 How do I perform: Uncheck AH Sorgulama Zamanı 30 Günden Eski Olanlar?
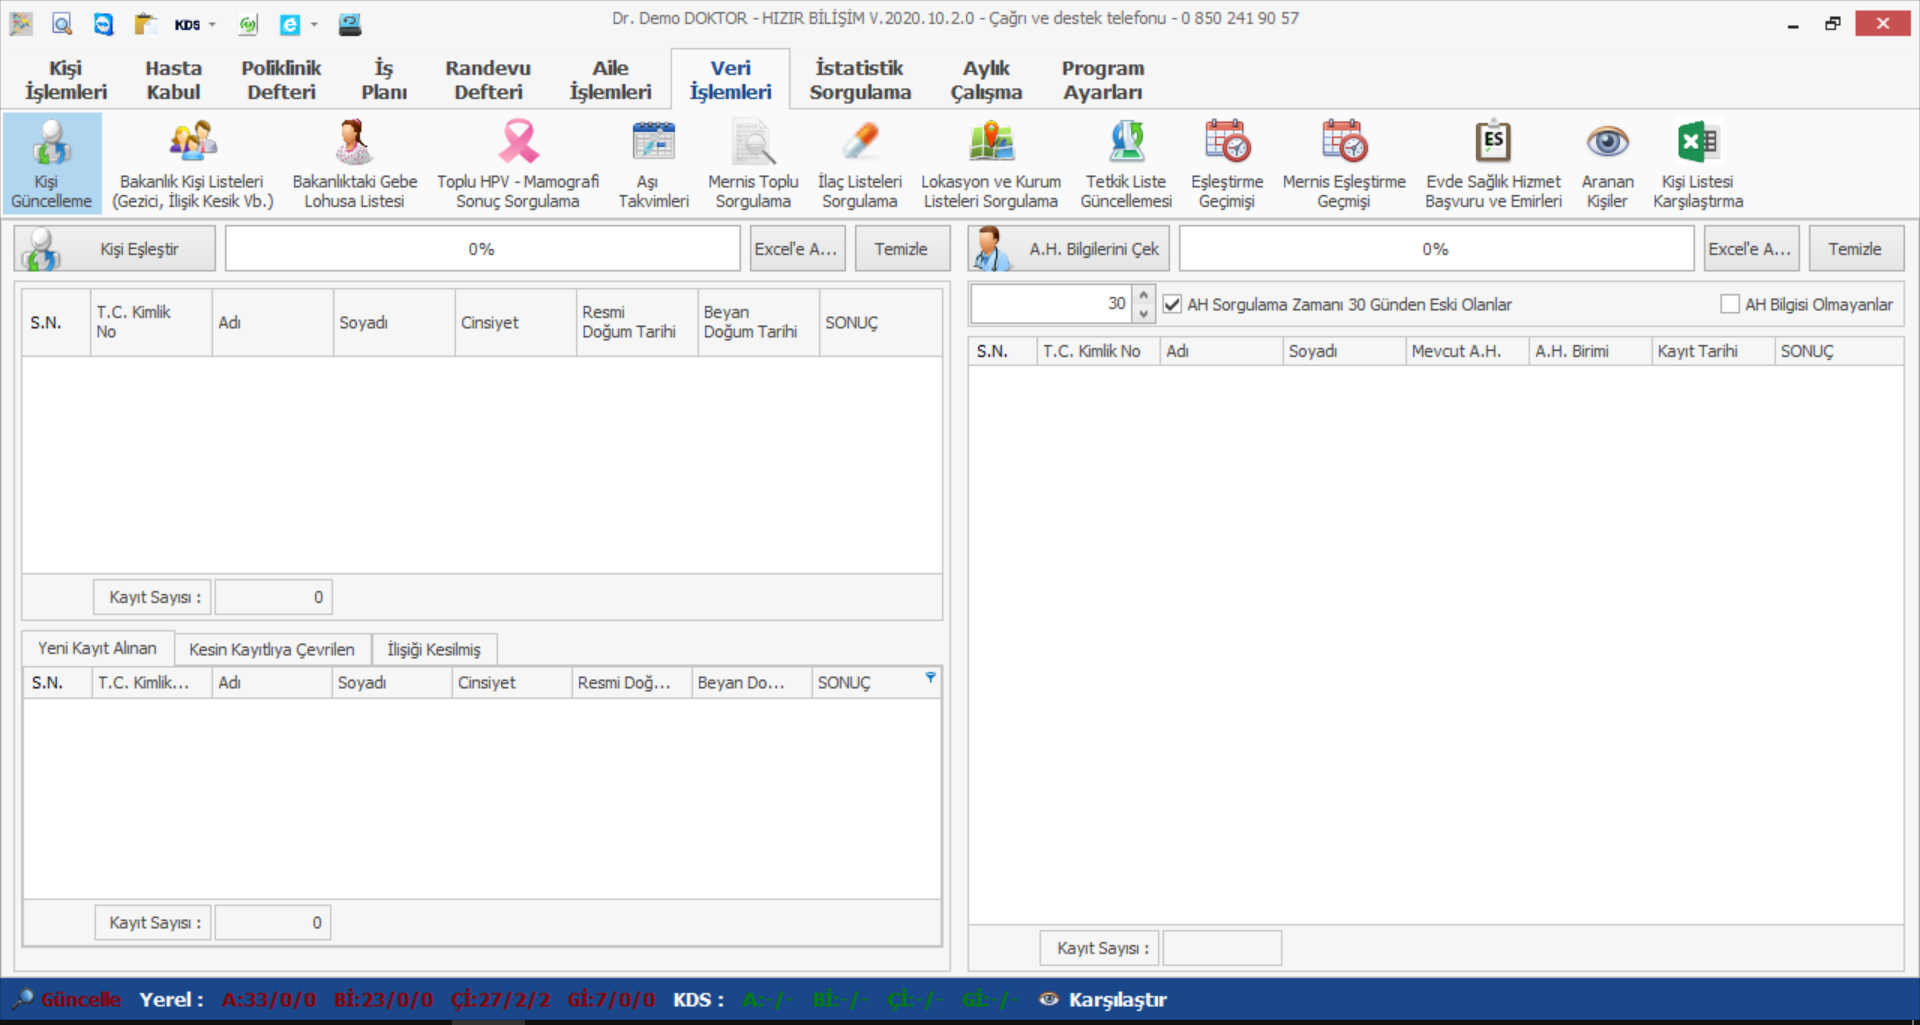(1173, 304)
